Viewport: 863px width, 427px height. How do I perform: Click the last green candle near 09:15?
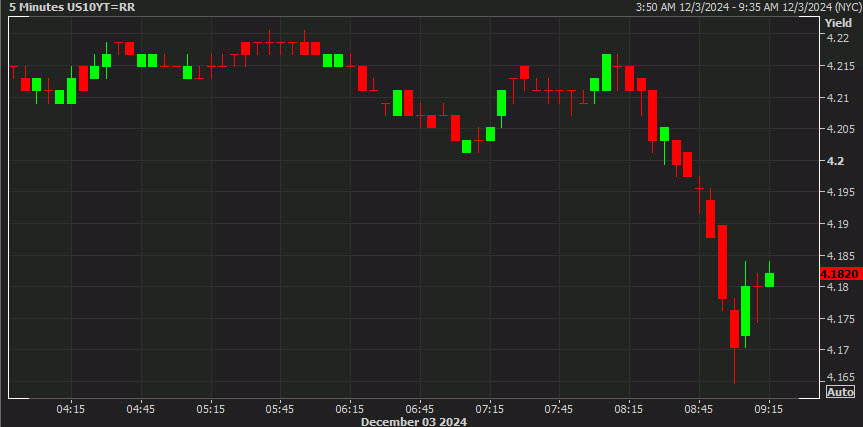769,280
